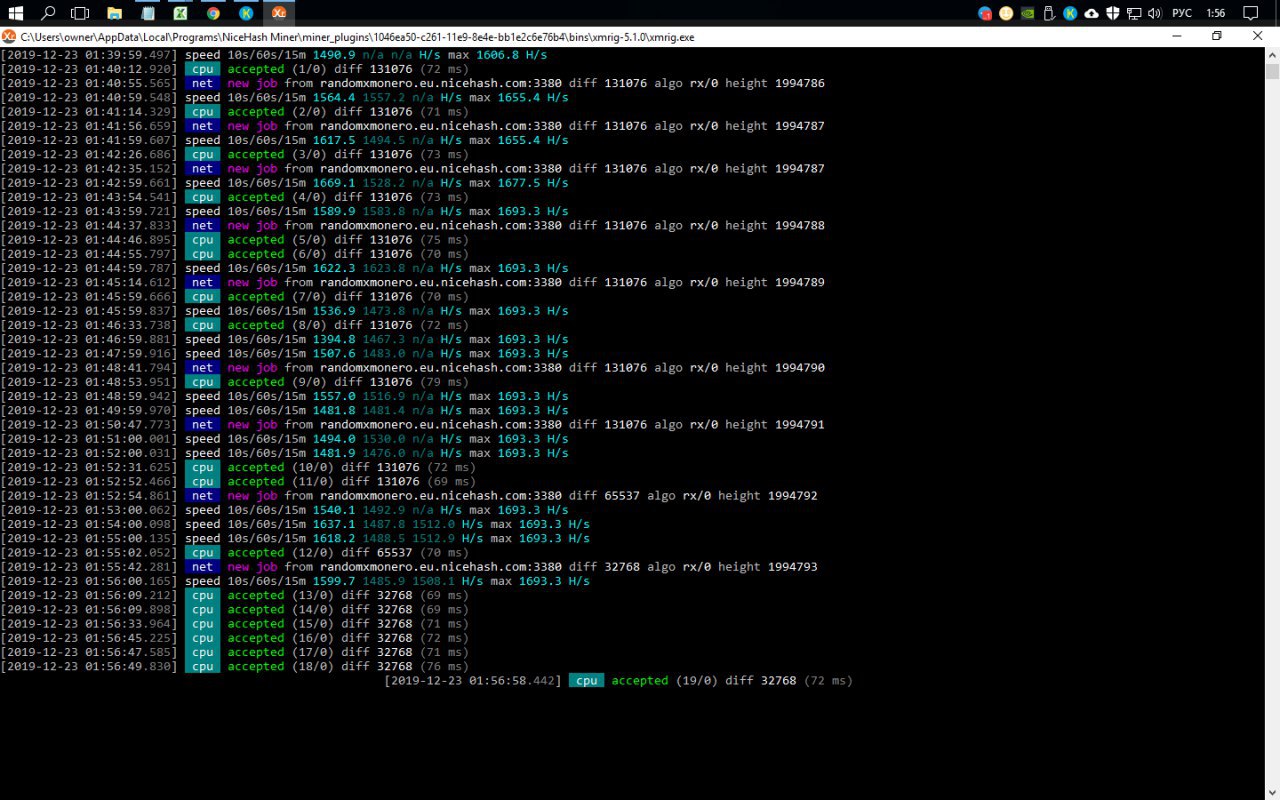Open Windows Security shield tray icon
Screen dimensions: 1280x800
pos(1112,13)
